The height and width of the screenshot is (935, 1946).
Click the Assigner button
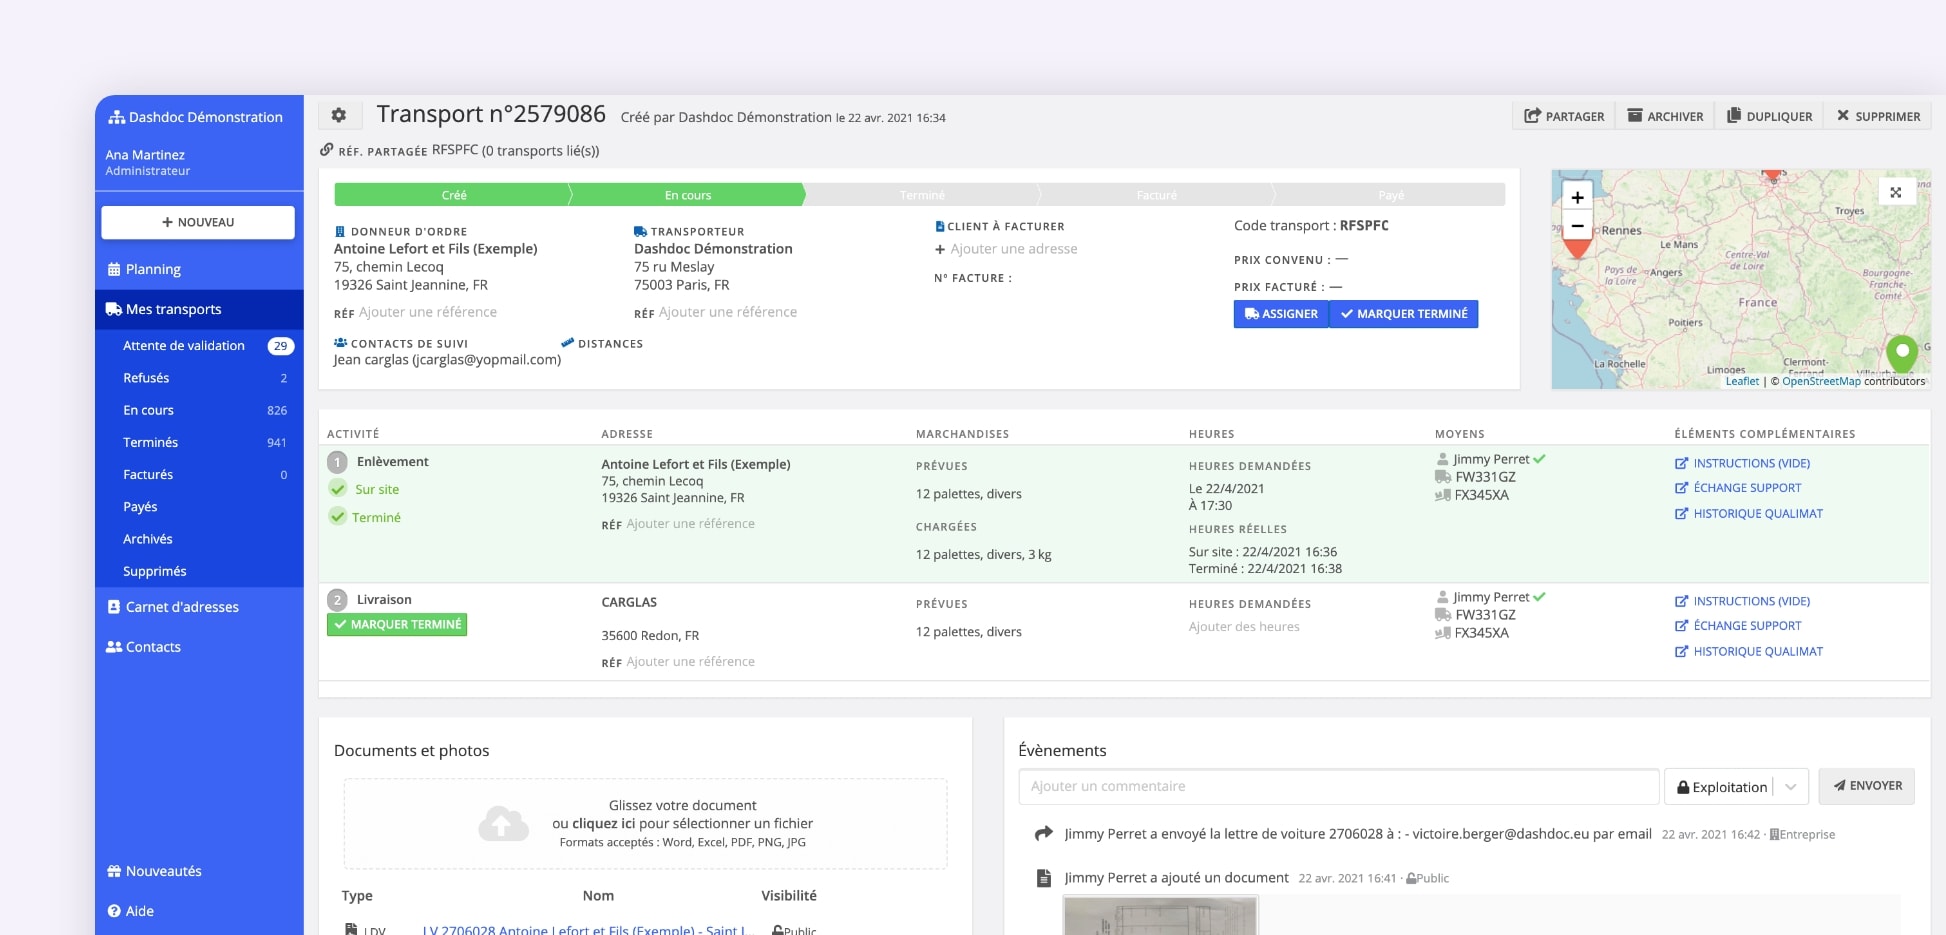point(1281,314)
